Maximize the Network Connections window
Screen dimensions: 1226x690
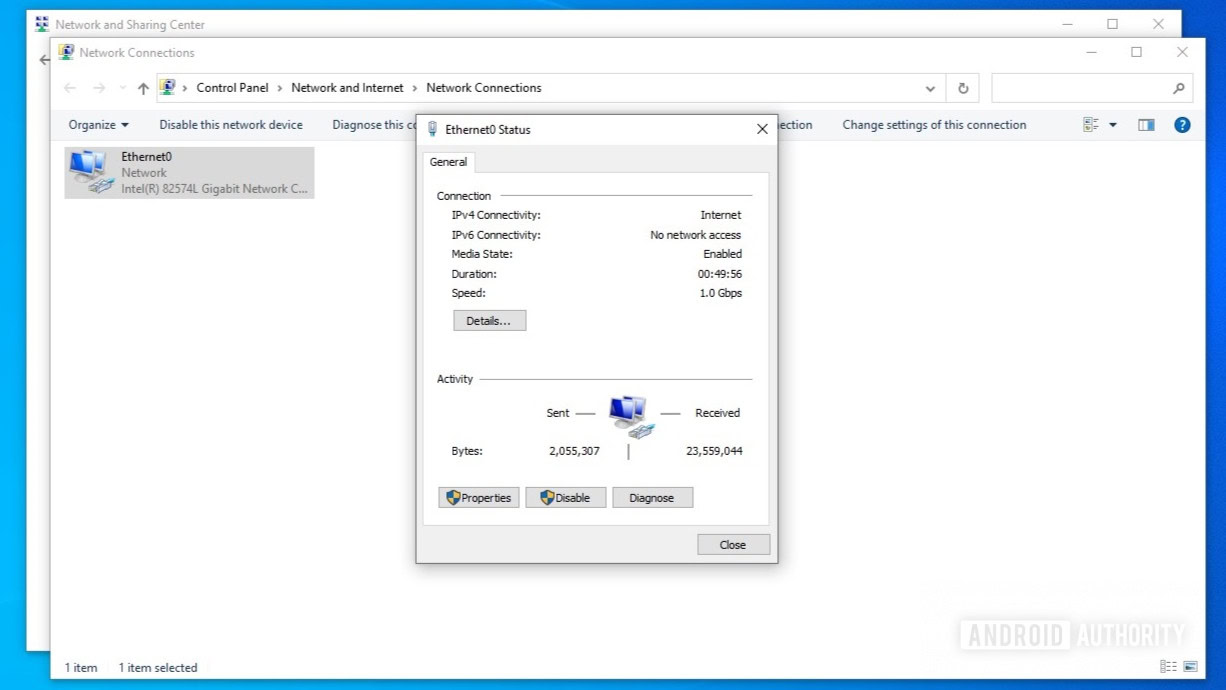[1136, 52]
